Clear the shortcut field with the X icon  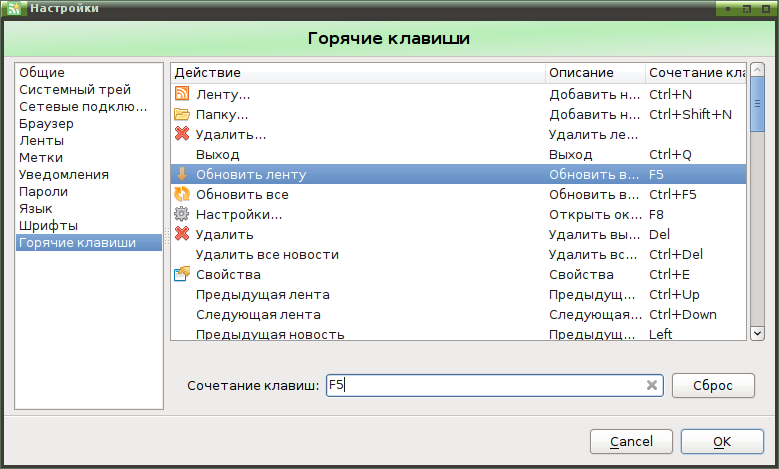pyautogui.click(x=652, y=385)
